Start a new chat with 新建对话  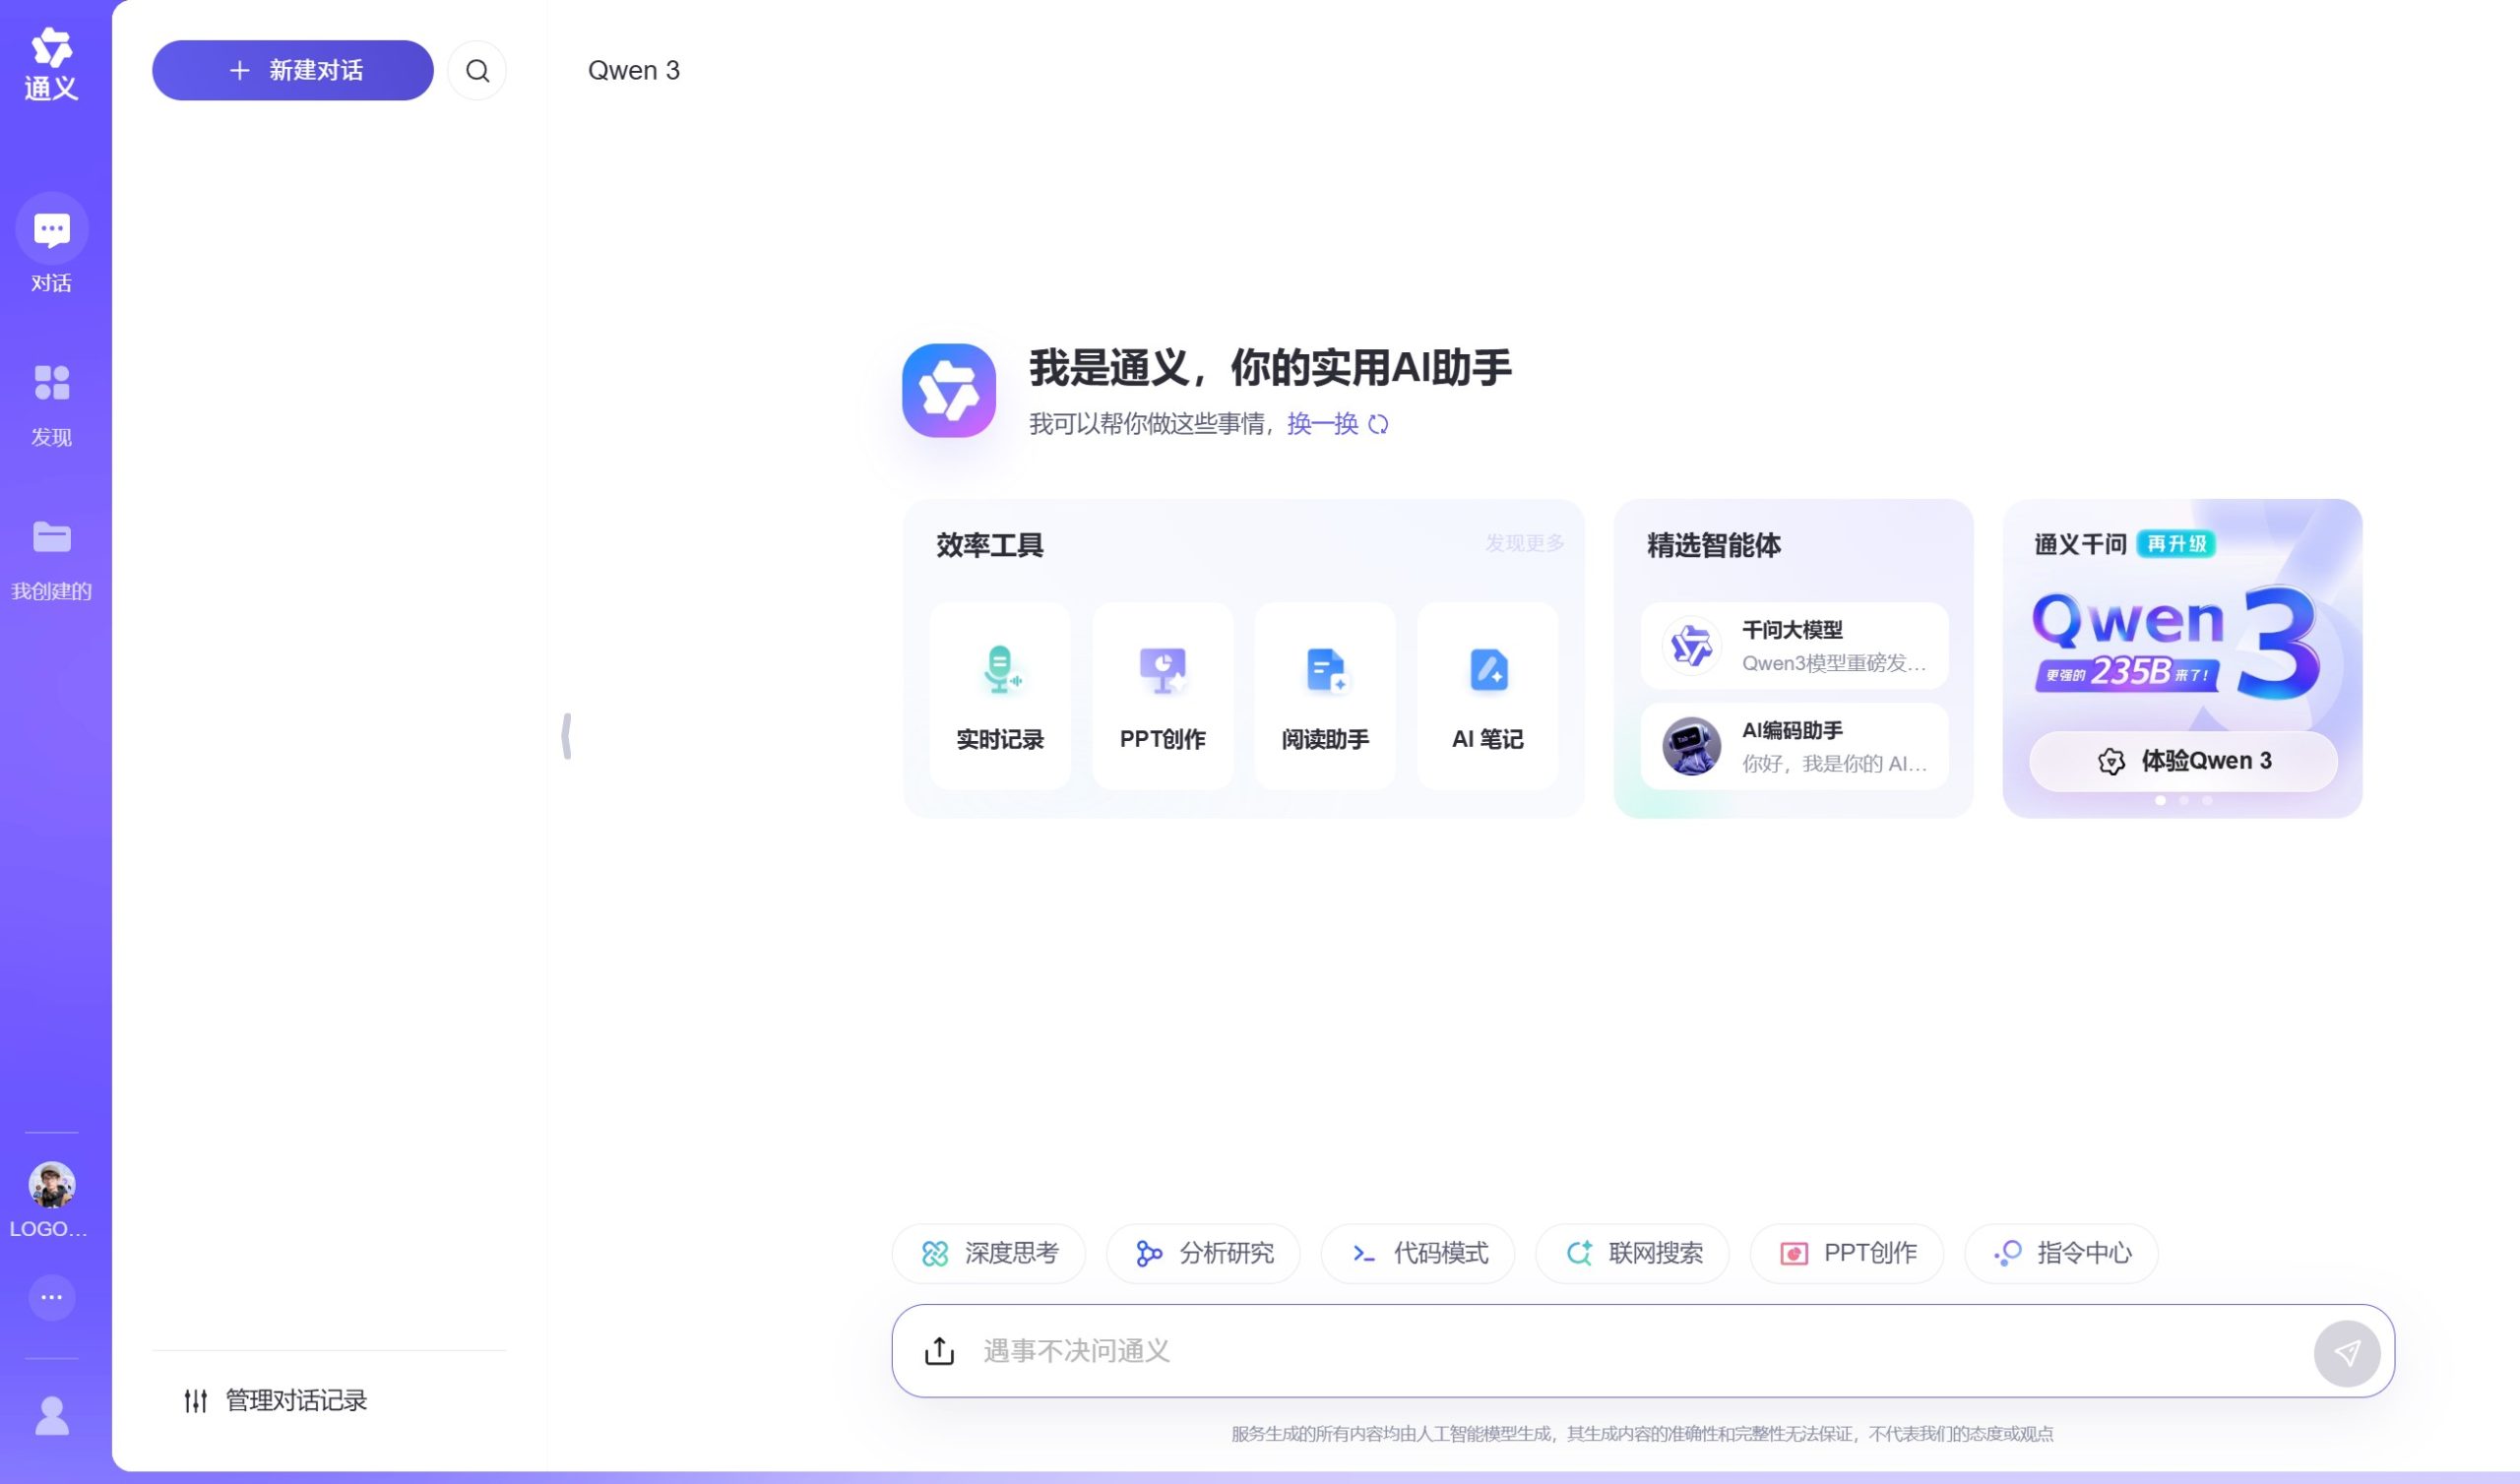click(293, 70)
